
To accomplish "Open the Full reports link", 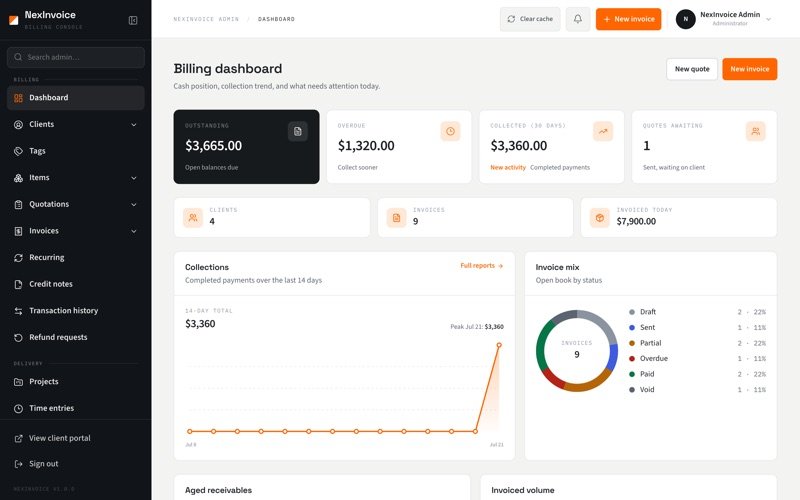I will click(x=482, y=266).
